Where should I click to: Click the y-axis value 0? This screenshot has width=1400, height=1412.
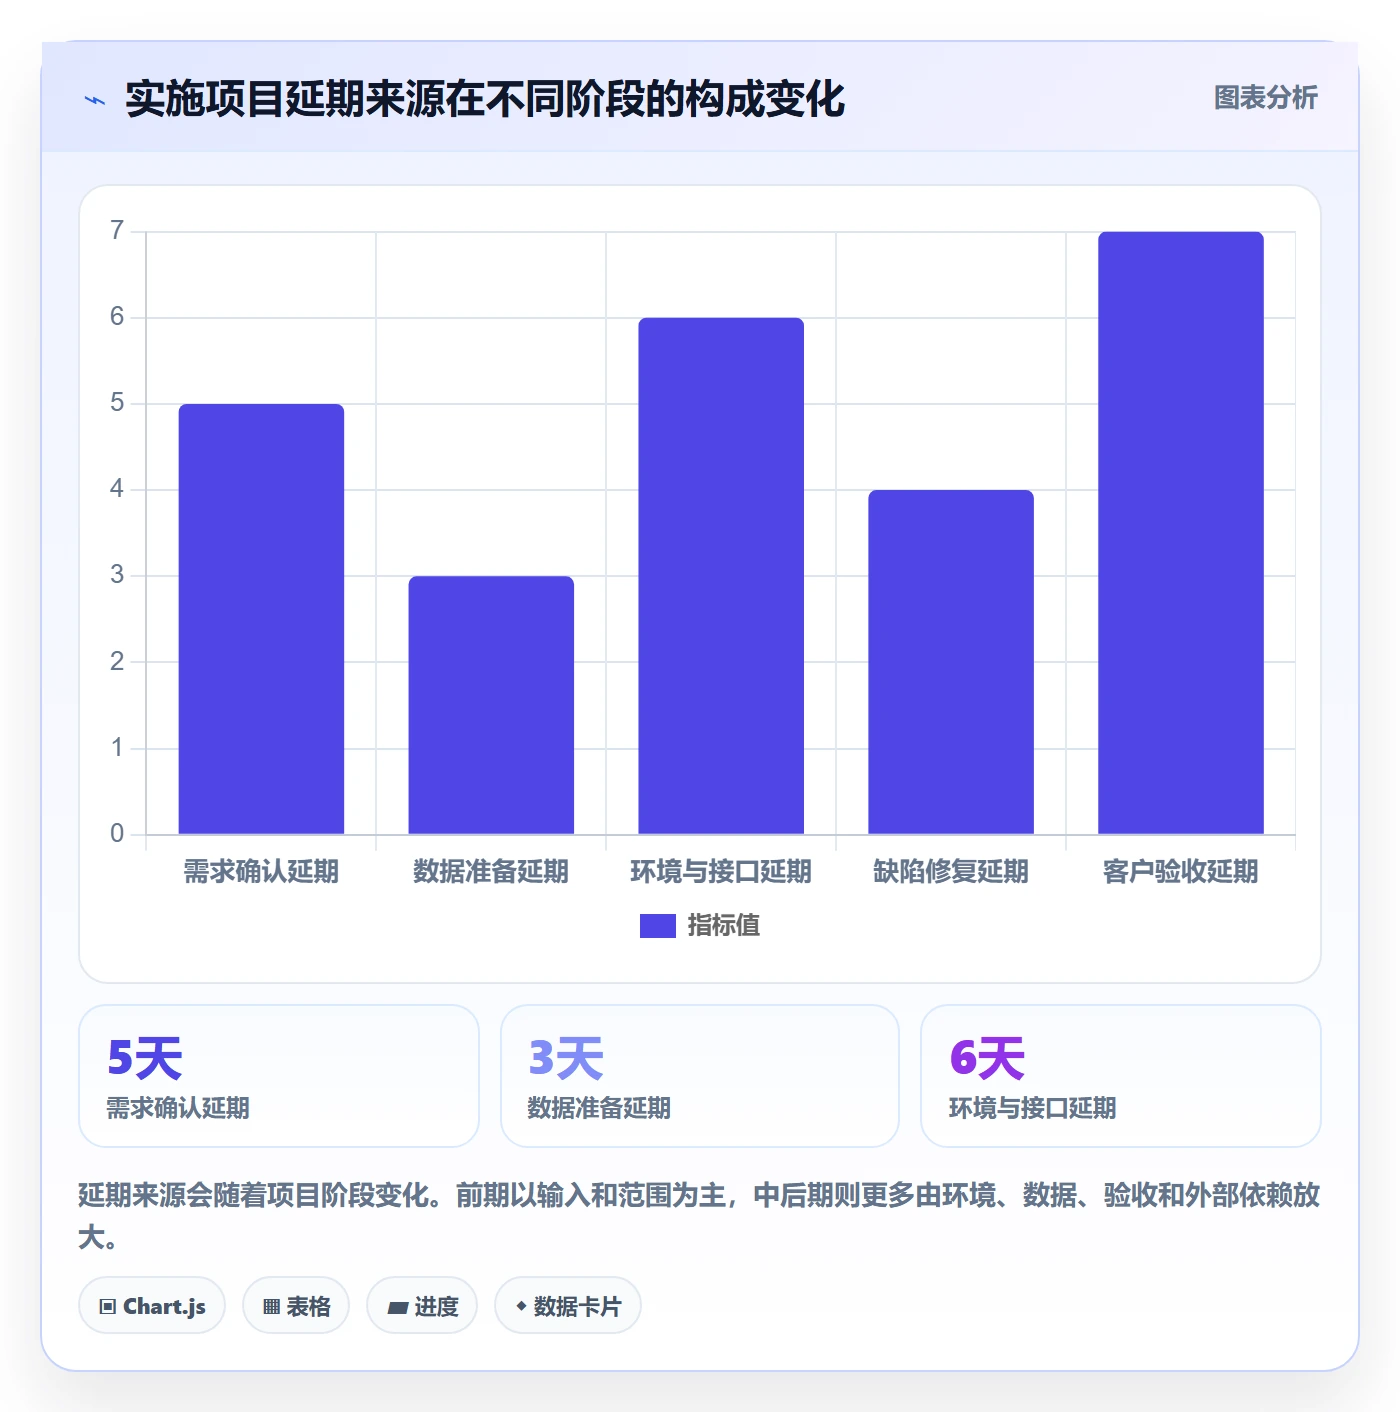point(117,834)
